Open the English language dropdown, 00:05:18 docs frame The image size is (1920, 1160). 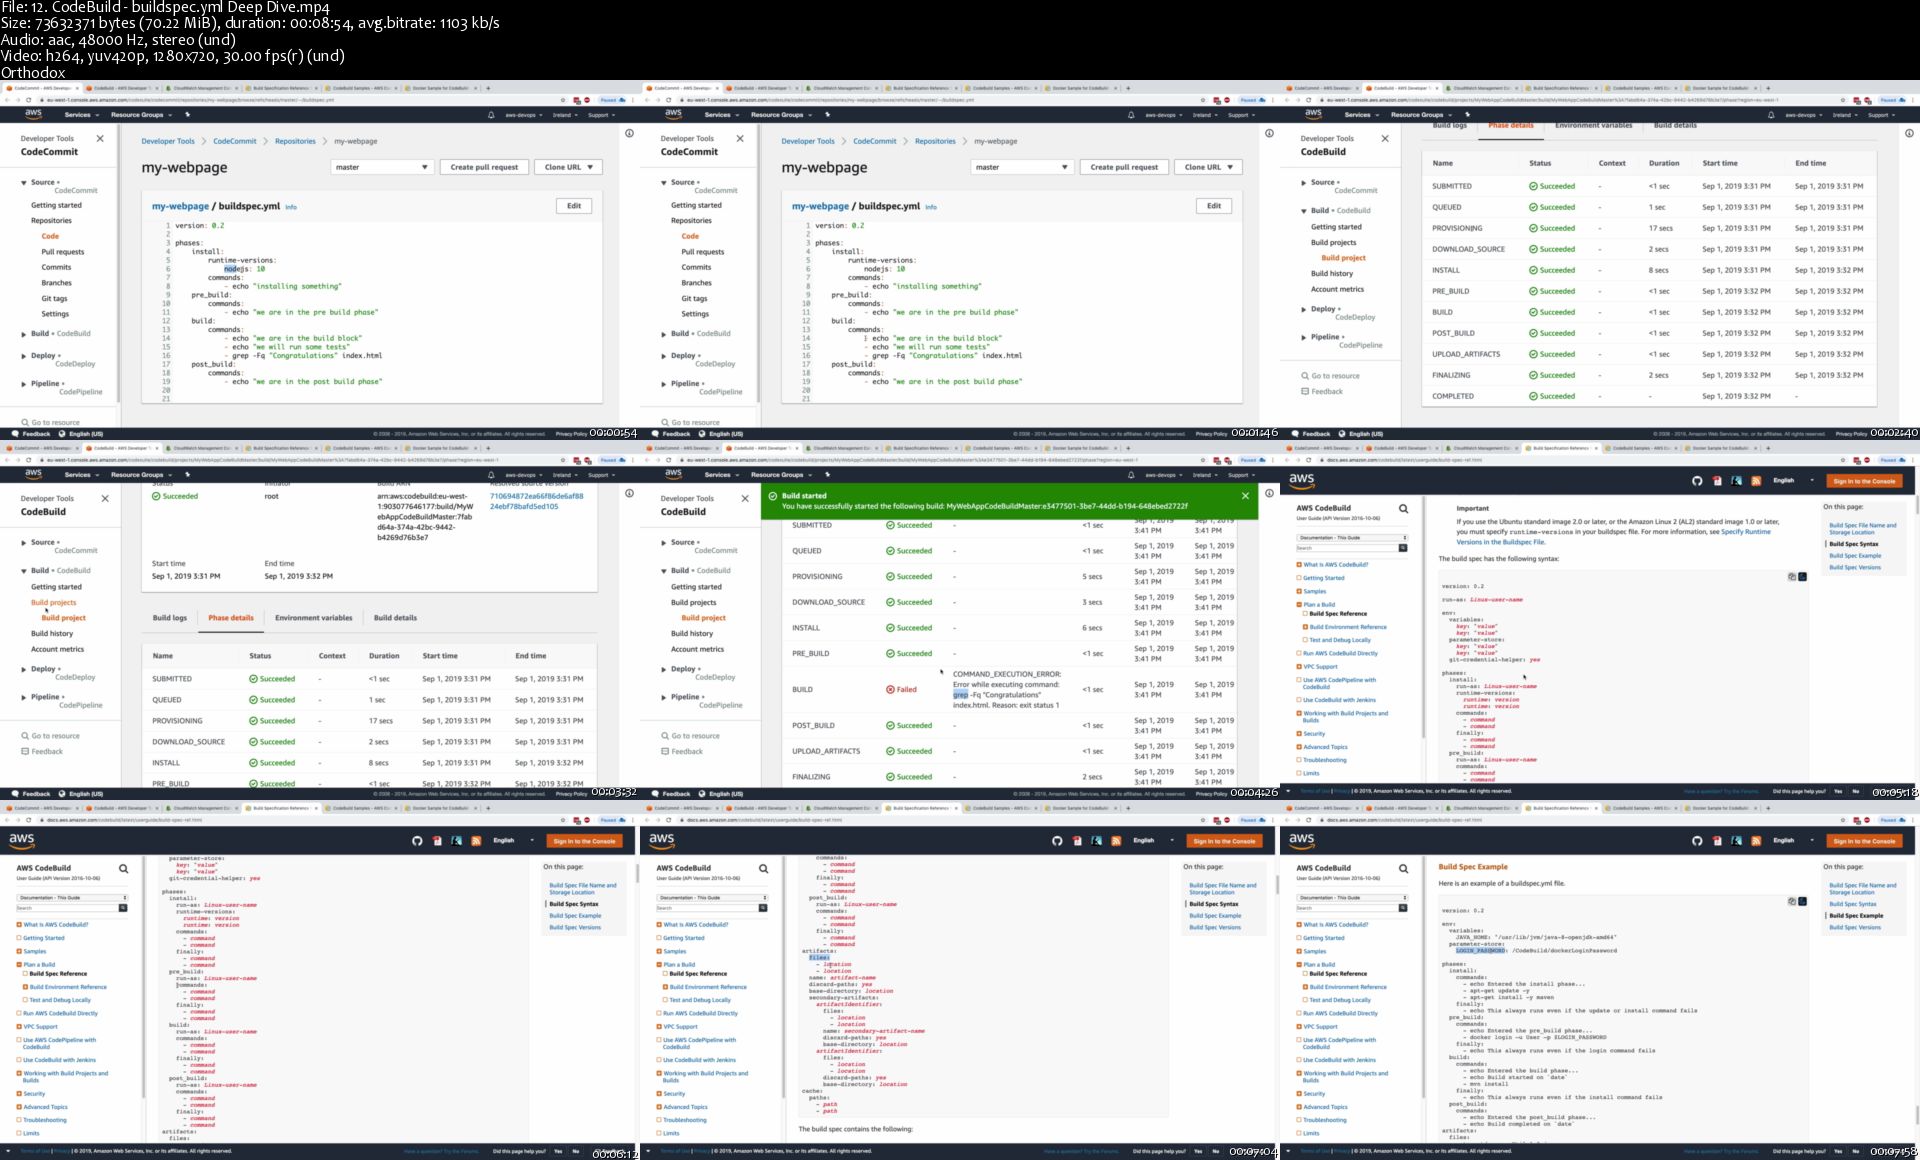pyautogui.click(x=1793, y=481)
